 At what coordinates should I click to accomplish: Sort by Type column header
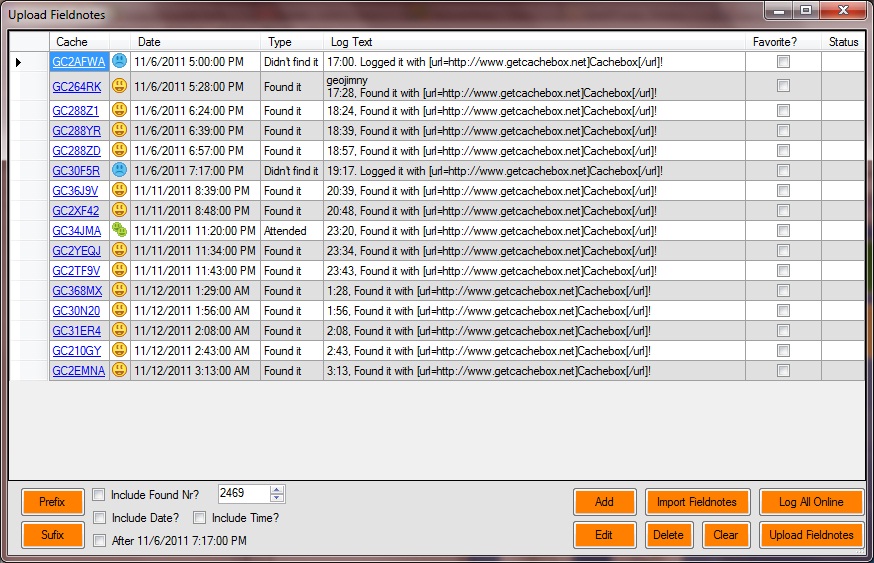pos(292,42)
